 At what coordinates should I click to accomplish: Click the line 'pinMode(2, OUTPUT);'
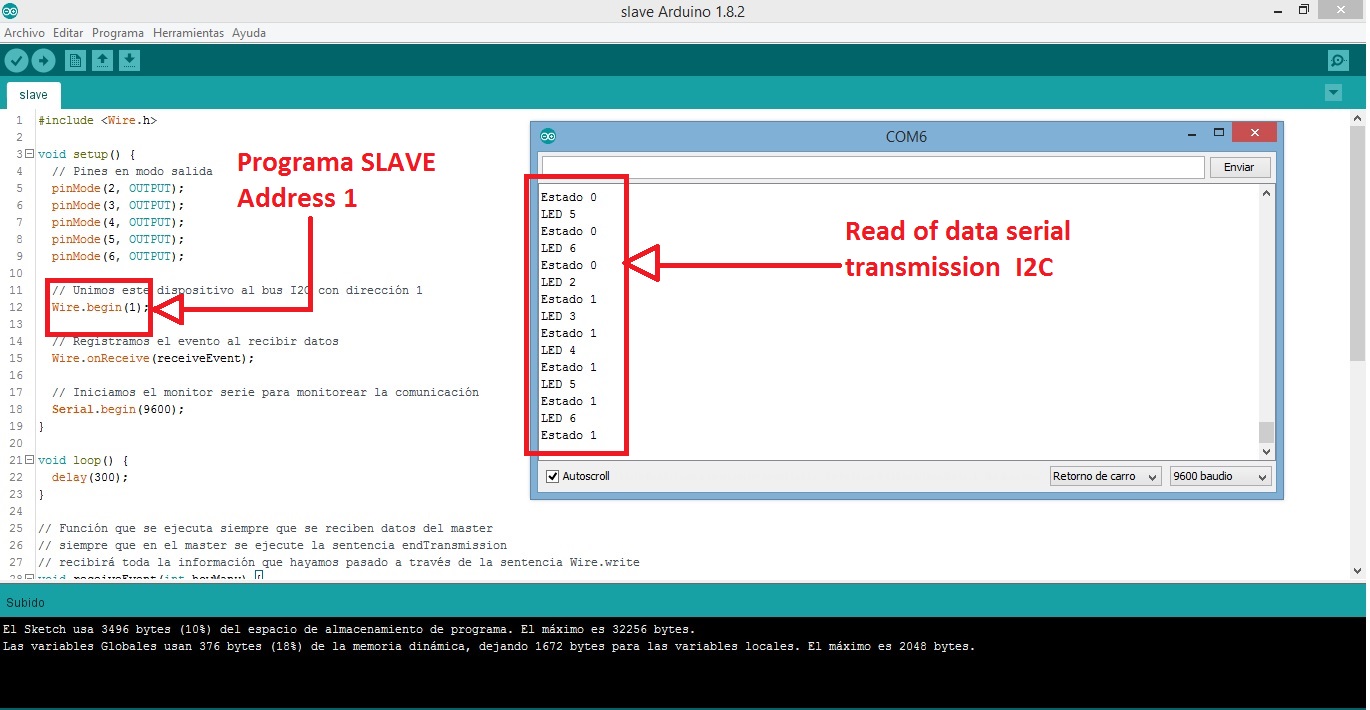[x=118, y=188]
